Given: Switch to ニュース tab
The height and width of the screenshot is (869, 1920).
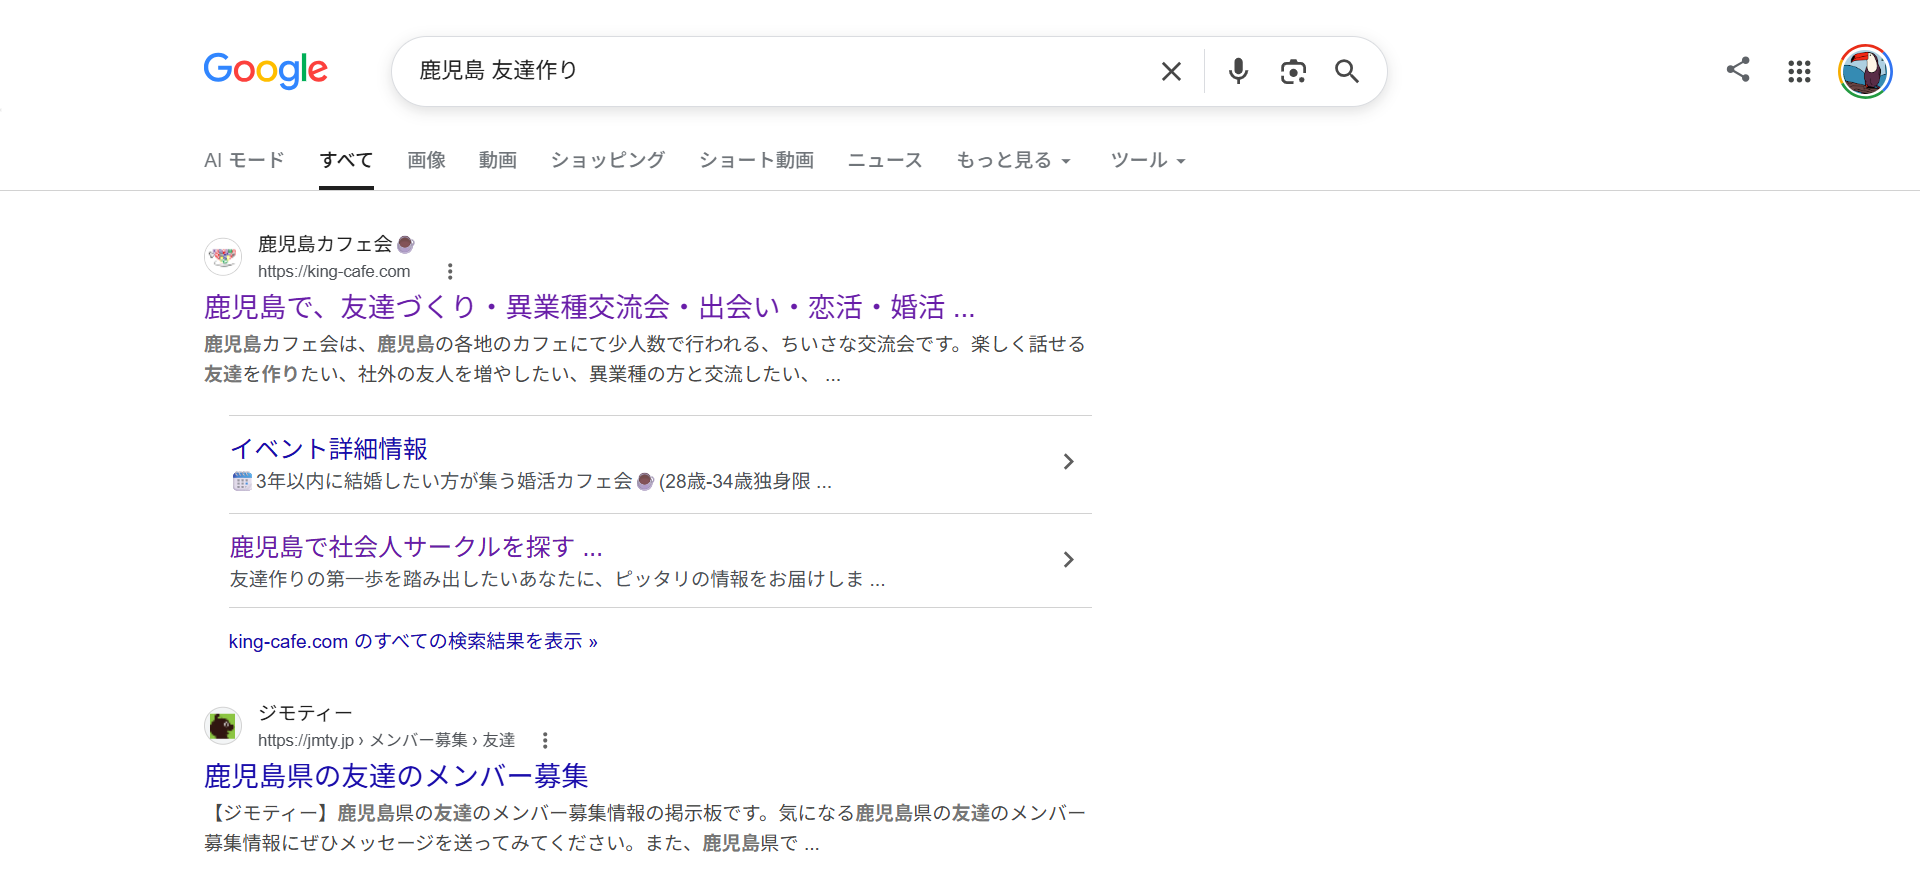Looking at the screenshot, I should (x=885, y=160).
